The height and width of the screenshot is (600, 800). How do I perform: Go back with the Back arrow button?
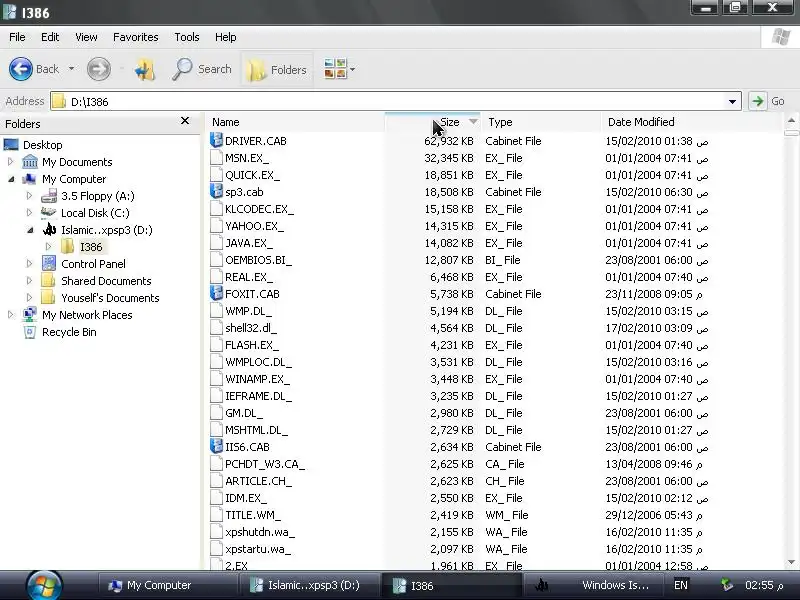21,69
